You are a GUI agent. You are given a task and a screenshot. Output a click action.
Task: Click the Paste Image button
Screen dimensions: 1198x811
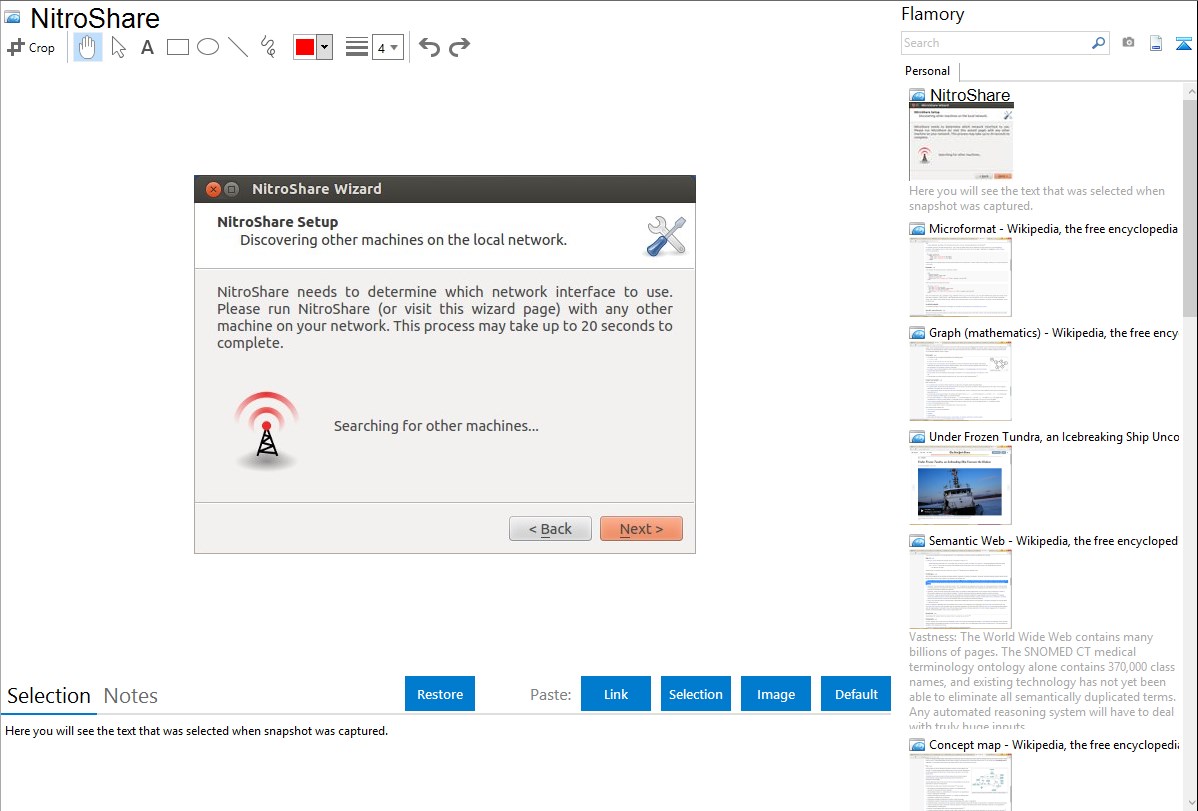point(775,694)
